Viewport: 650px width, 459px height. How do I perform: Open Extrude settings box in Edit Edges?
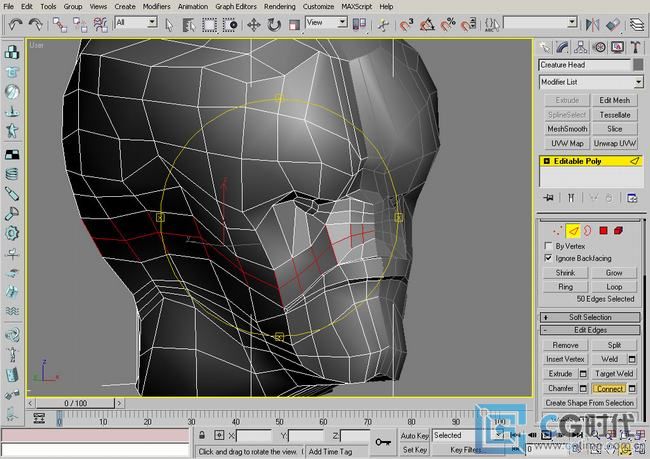(583, 374)
